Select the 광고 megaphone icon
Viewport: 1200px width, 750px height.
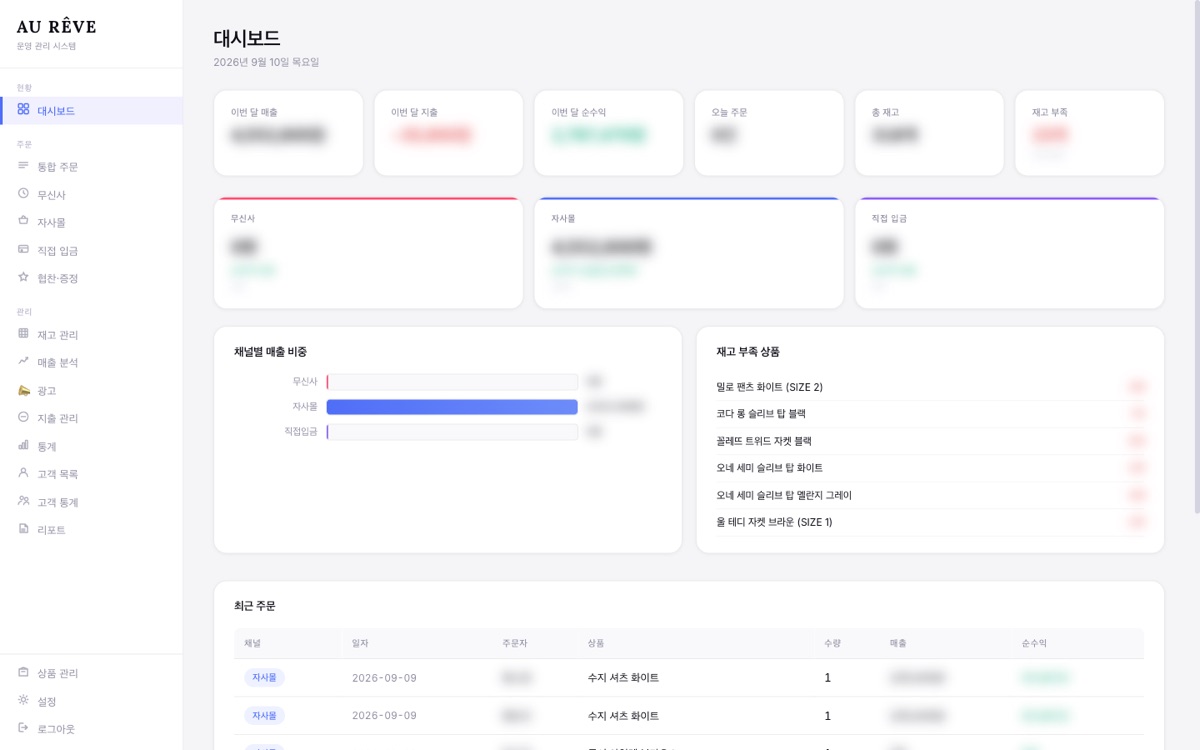23,390
